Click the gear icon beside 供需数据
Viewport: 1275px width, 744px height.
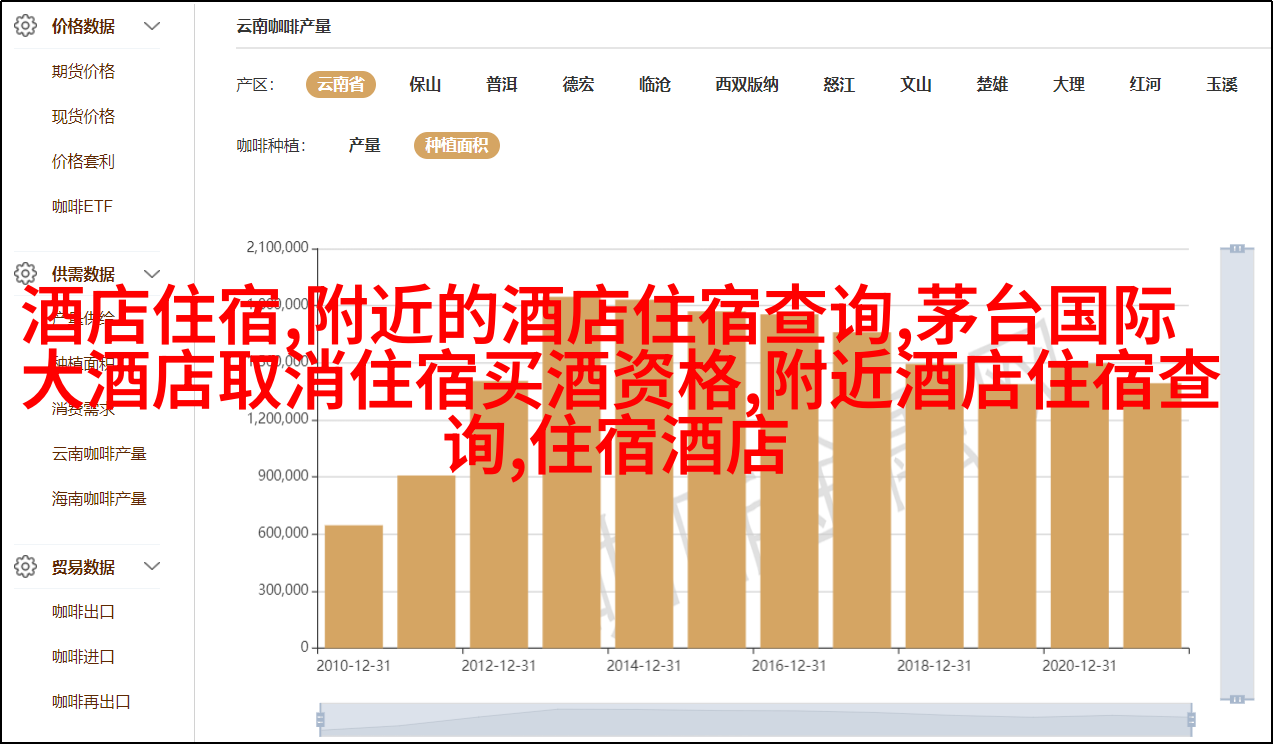pyautogui.click(x=25, y=273)
